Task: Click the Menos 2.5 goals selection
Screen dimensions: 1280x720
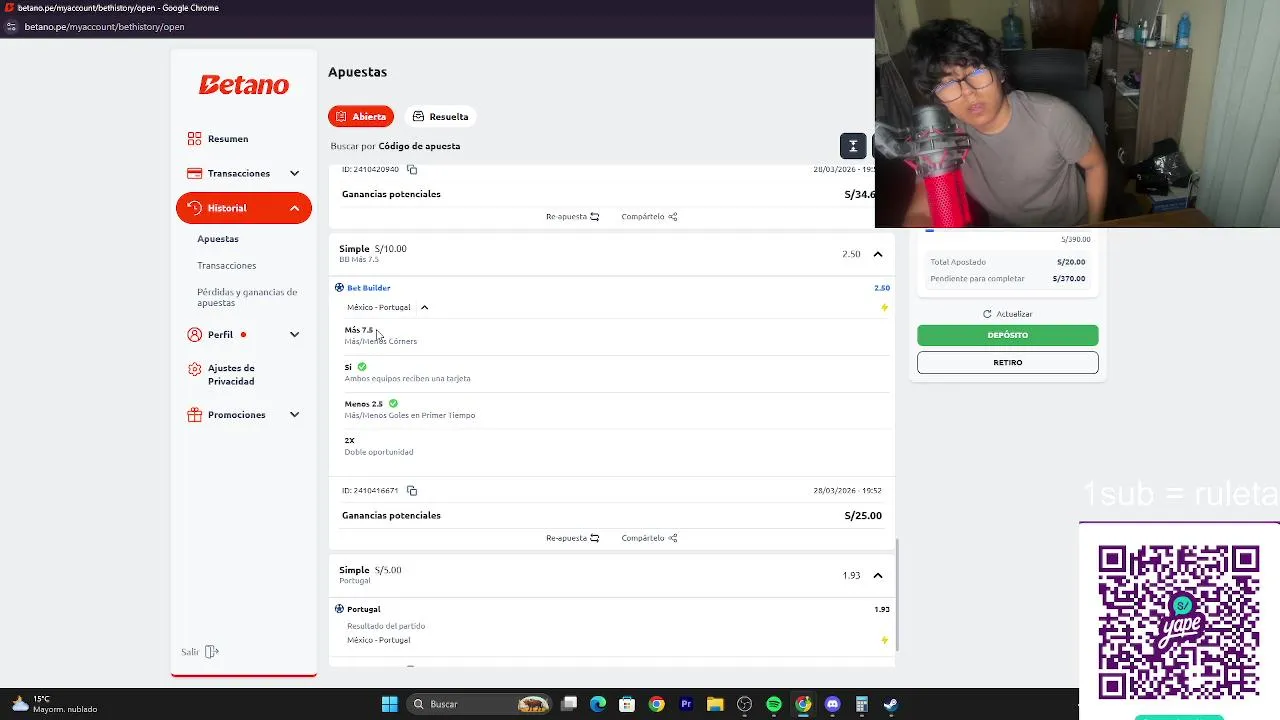Action: pos(364,404)
